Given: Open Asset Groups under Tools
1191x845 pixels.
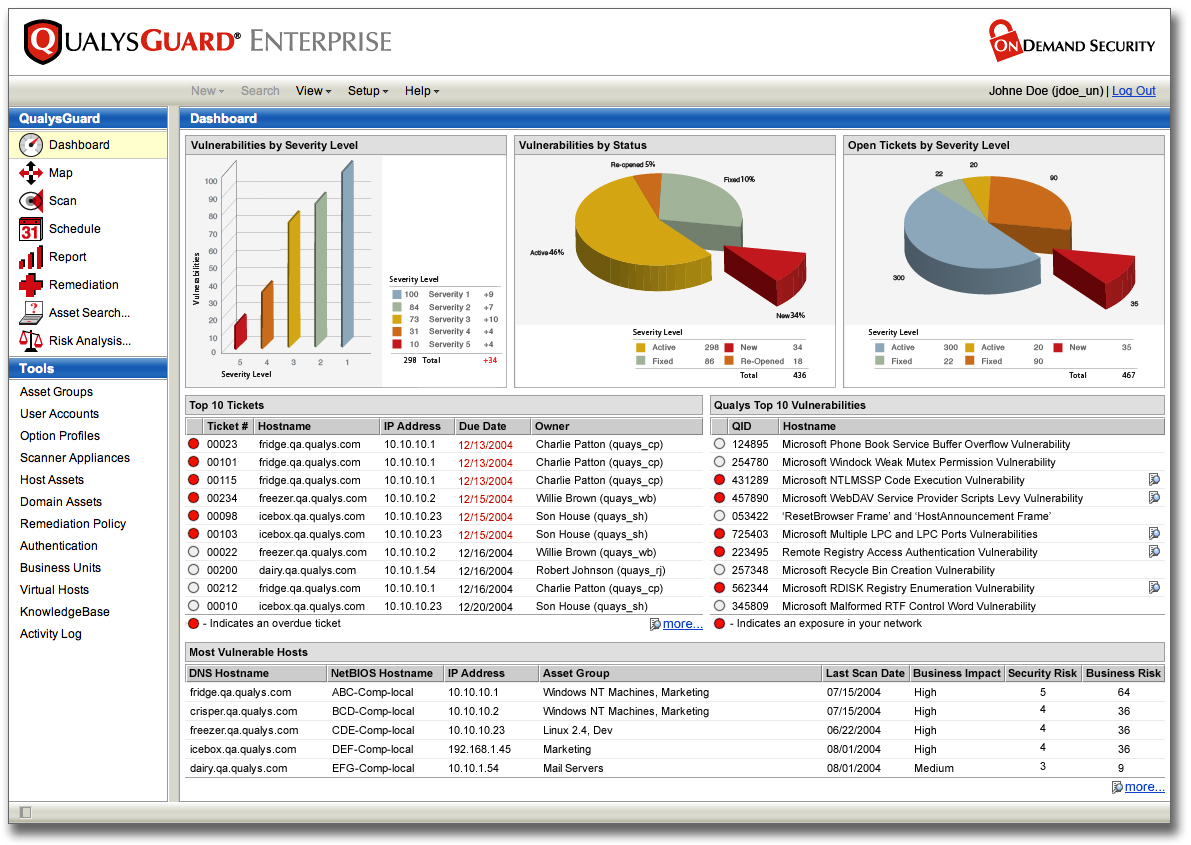Looking at the screenshot, I should [56, 392].
